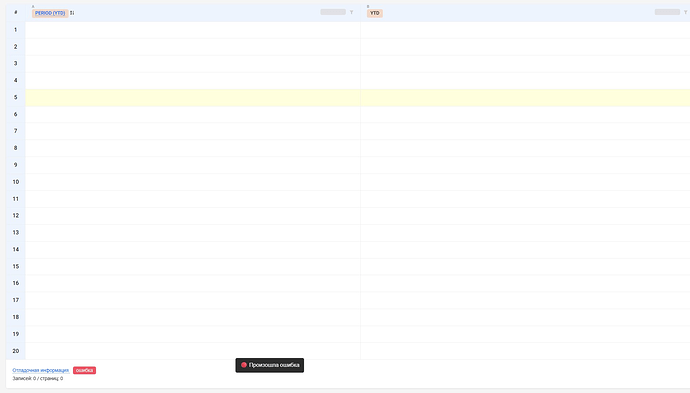This screenshot has width=690, height=393.
Task: Select row number 16
Action: (16, 283)
